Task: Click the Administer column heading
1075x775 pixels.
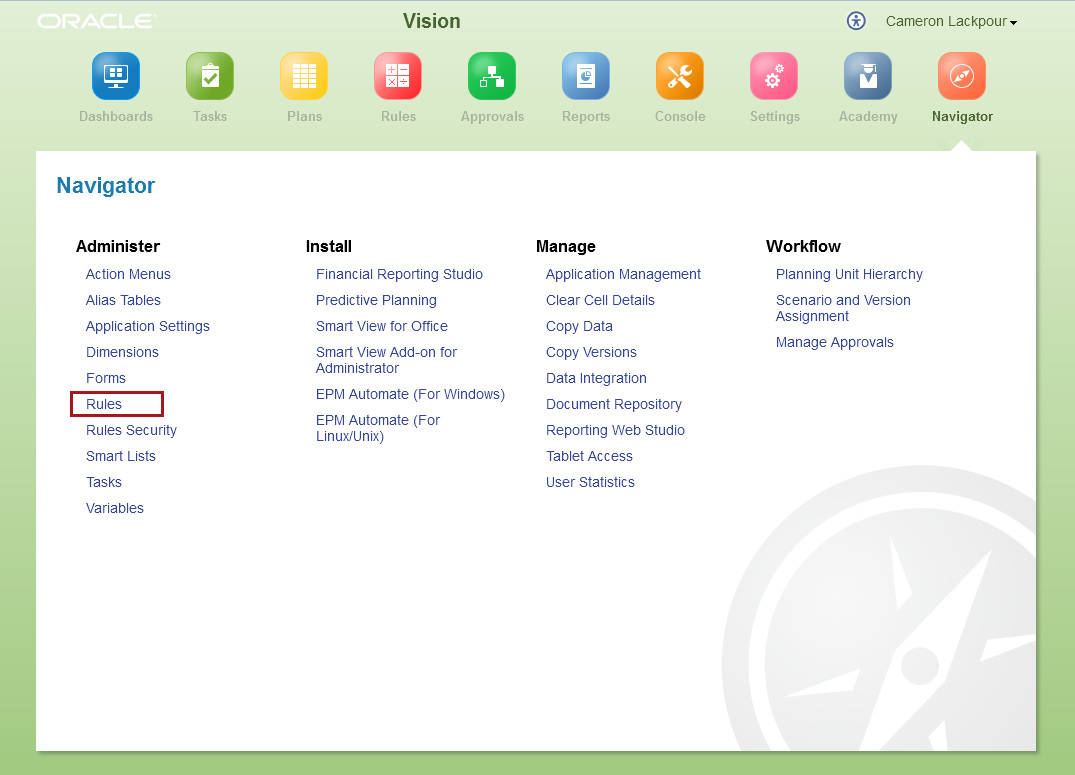Action: pyautogui.click(x=118, y=246)
